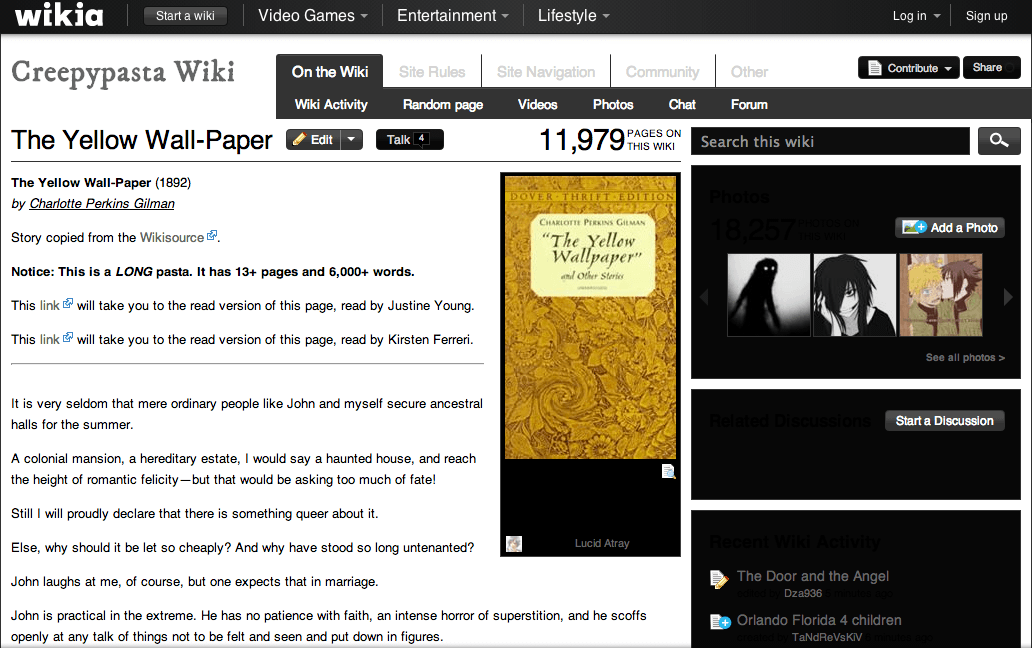
Task: Select the Community tab
Action: click(662, 72)
